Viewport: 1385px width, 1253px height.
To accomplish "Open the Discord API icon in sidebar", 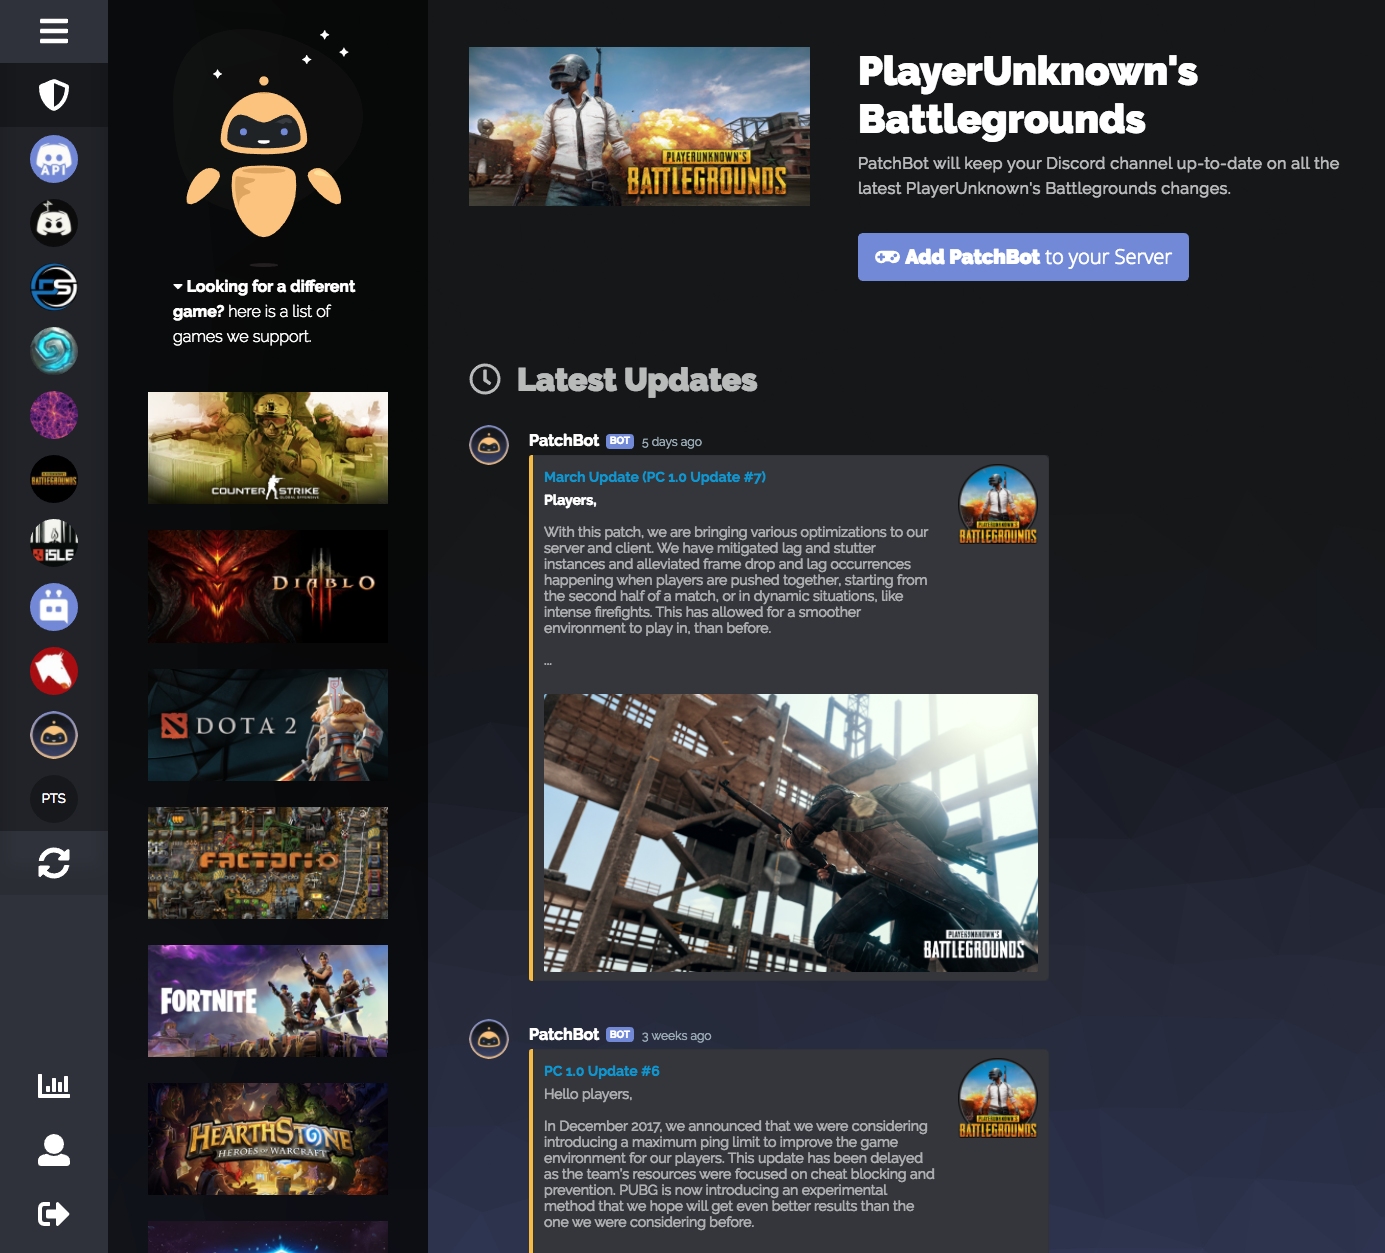I will coord(54,158).
